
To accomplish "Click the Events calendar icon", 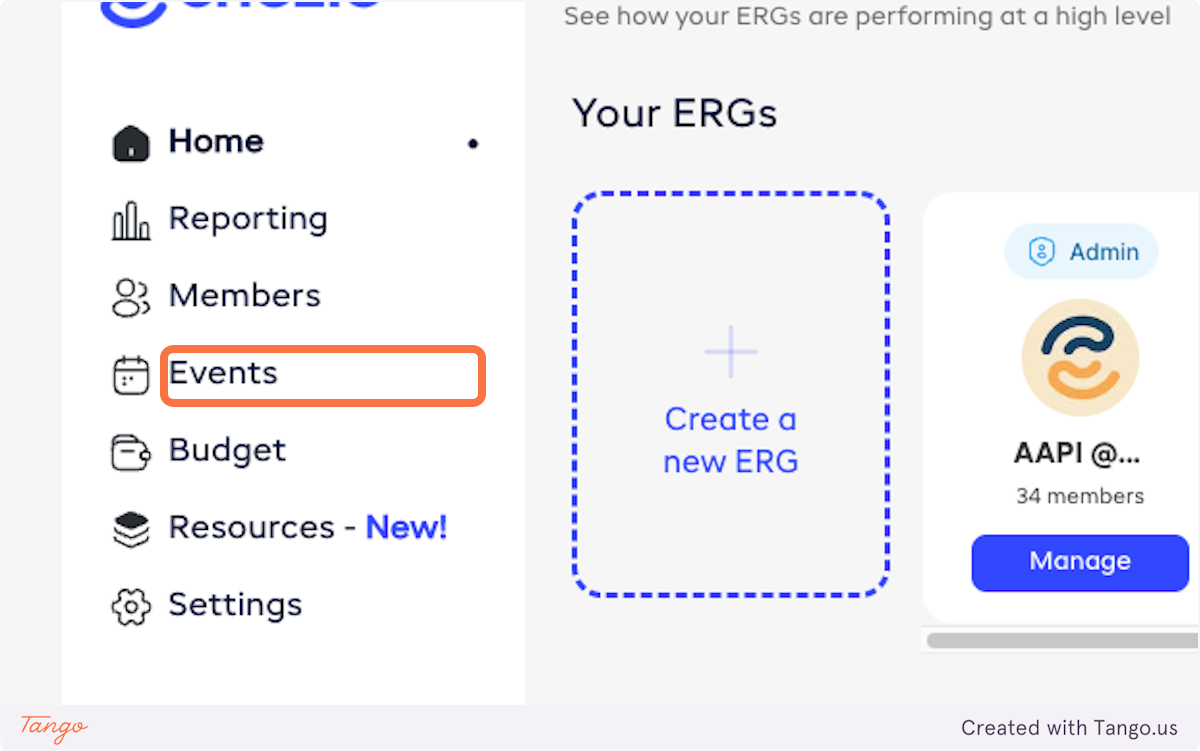I will (x=131, y=375).
